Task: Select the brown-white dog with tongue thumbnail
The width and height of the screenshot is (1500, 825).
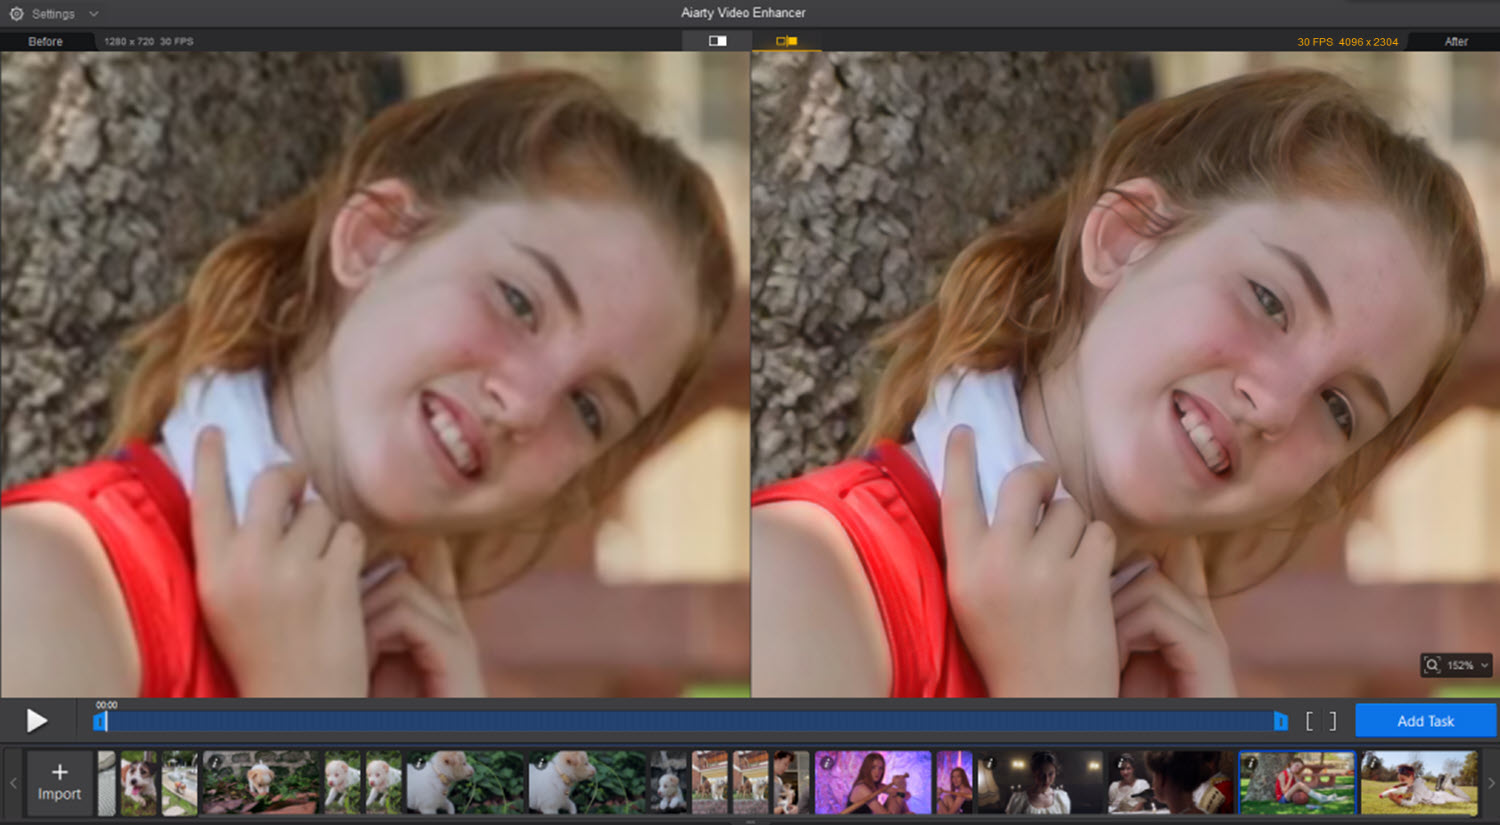Action: tap(139, 783)
